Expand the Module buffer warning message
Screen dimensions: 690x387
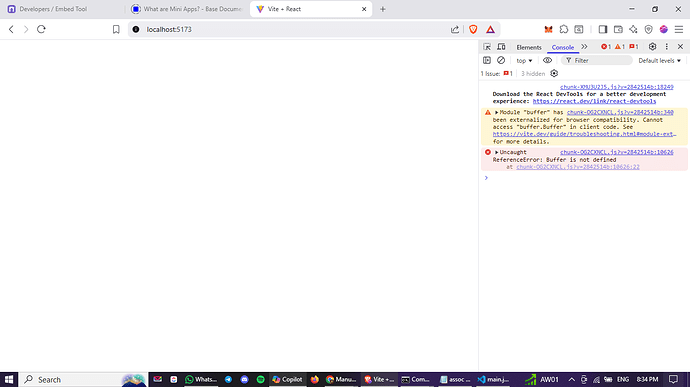point(496,113)
